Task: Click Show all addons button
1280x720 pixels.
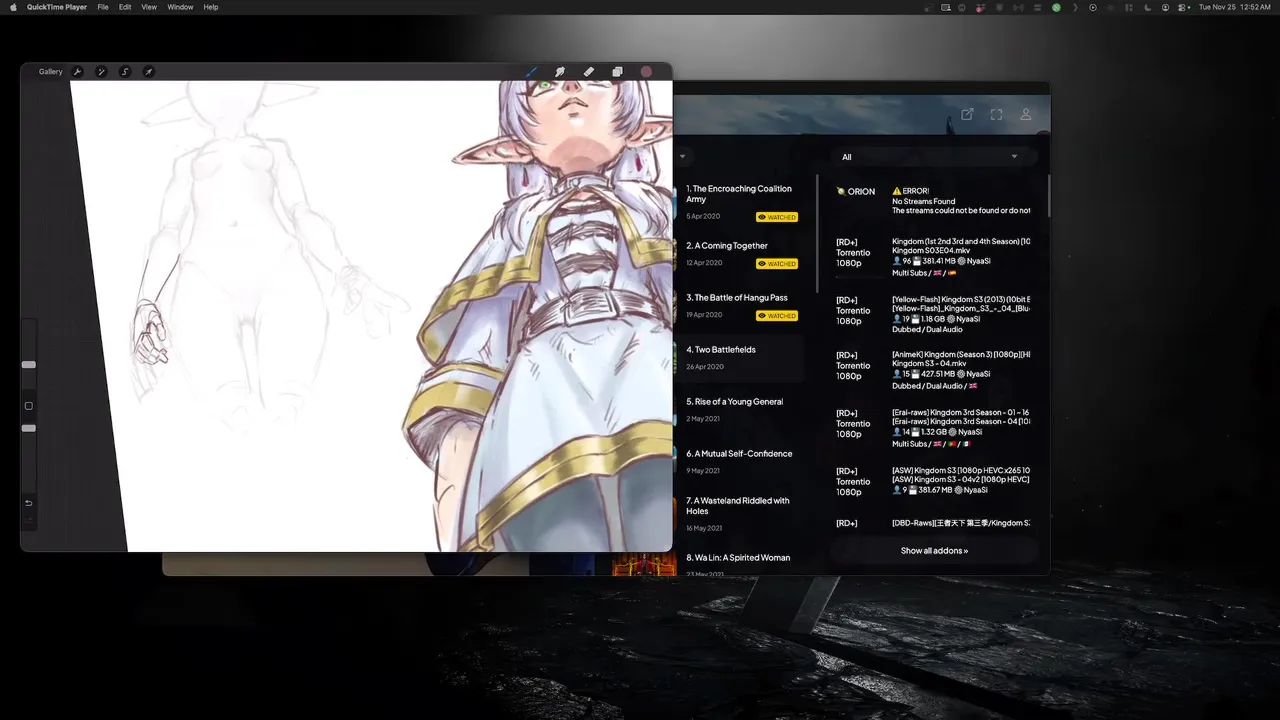Action: click(934, 551)
